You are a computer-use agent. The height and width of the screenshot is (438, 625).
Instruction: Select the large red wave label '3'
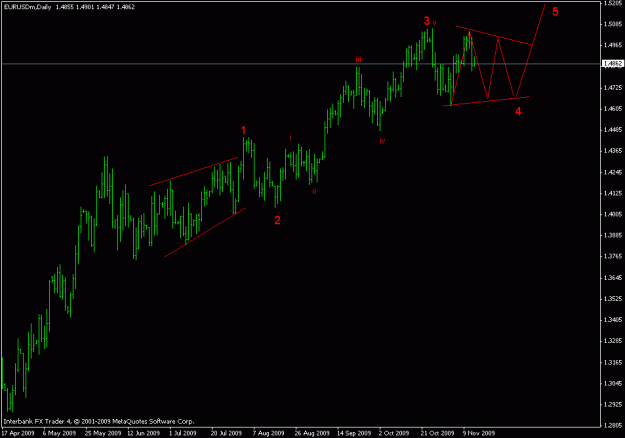pos(427,21)
